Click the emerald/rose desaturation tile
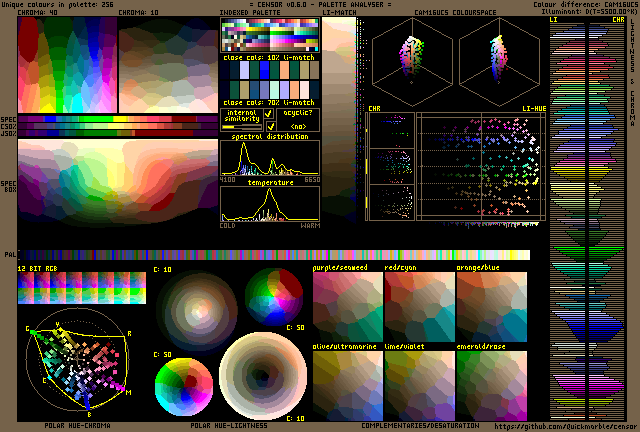The width and height of the screenshot is (640, 432). point(492,385)
